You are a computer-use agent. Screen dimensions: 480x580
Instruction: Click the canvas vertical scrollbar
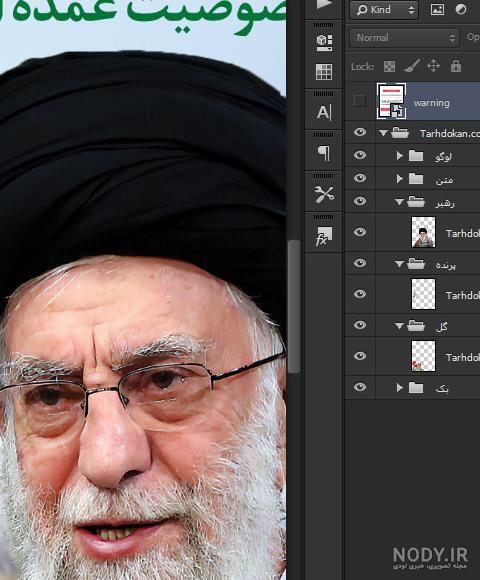pos(294,306)
